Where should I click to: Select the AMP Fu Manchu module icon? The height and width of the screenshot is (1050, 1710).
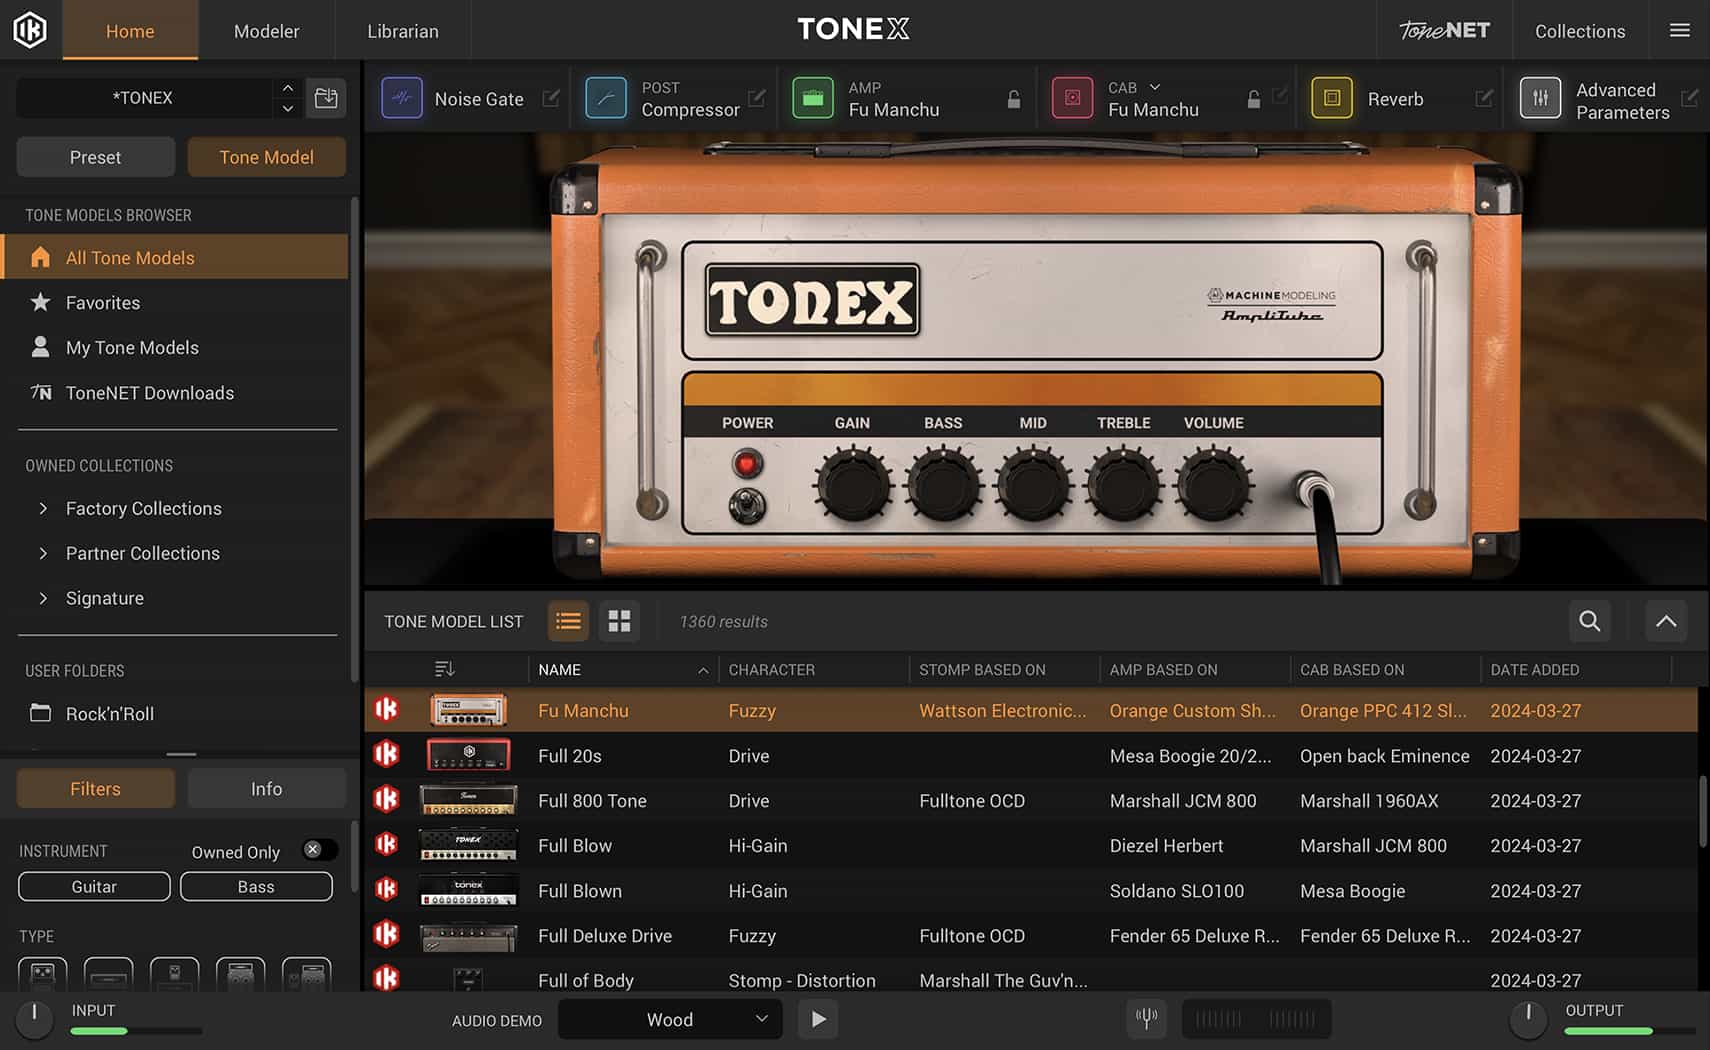(x=814, y=97)
